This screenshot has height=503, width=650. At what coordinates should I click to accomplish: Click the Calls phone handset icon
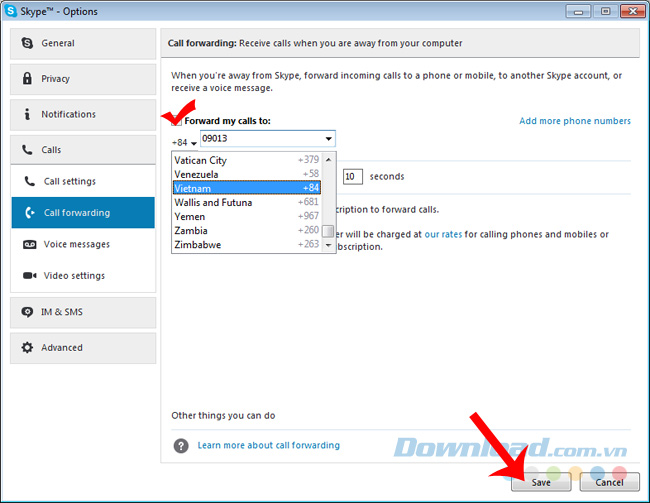pyautogui.click(x=27, y=150)
